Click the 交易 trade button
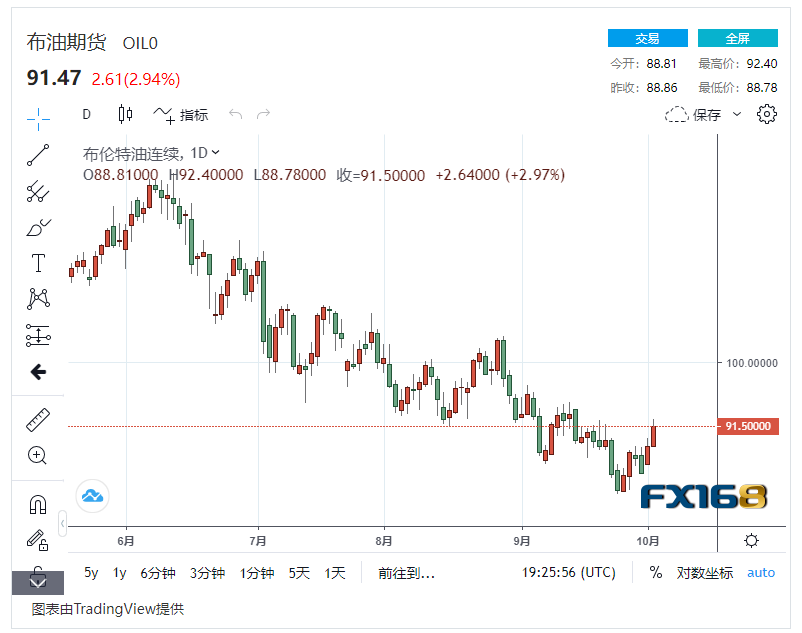The height and width of the screenshot is (633, 802). [x=647, y=37]
